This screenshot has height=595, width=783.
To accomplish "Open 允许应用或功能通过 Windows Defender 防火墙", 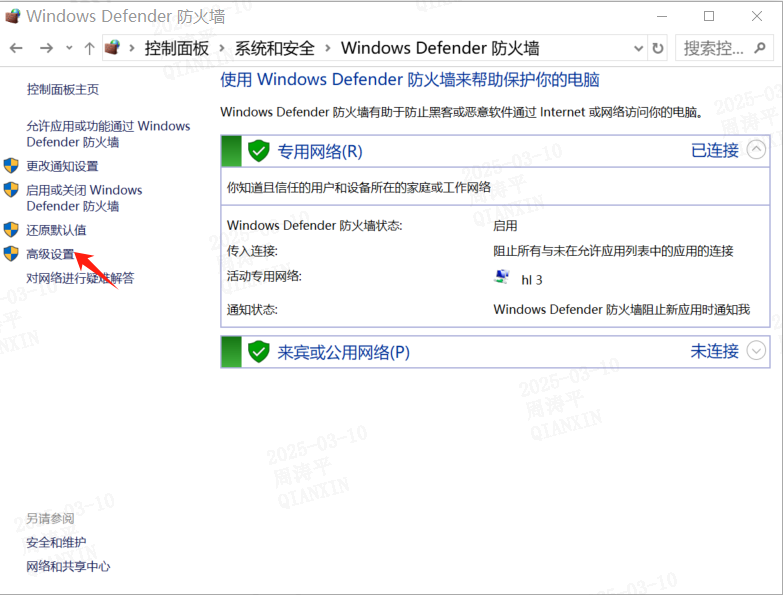I will click(x=108, y=134).
